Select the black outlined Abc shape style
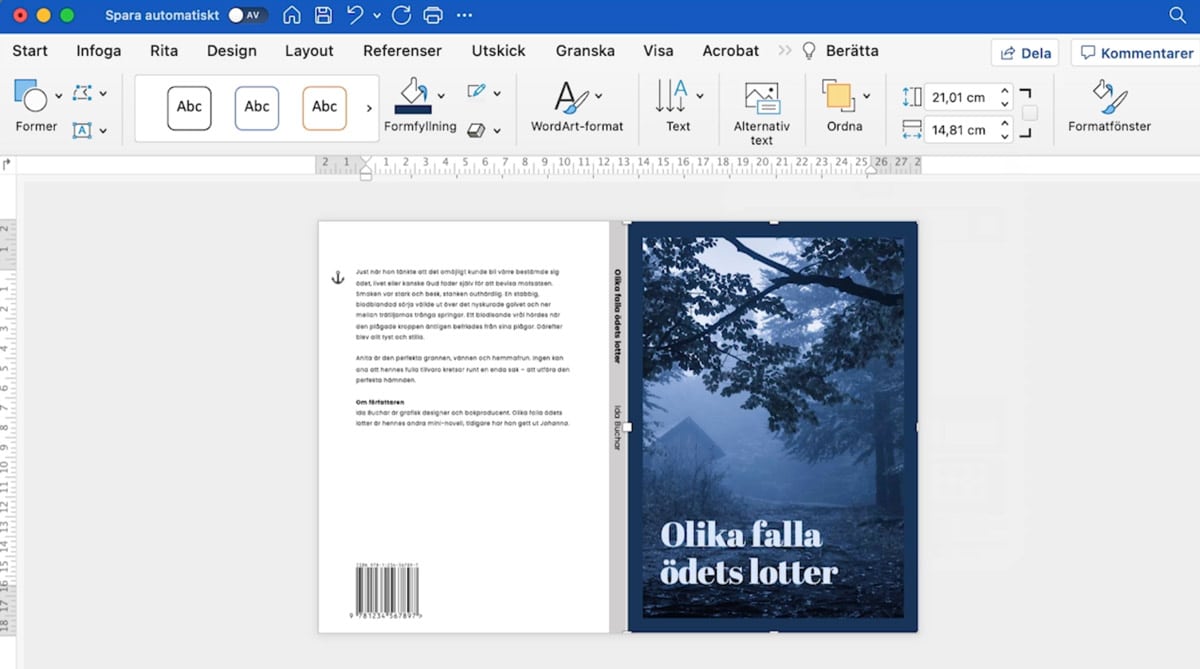Image resolution: width=1200 pixels, height=669 pixels. 189,108
